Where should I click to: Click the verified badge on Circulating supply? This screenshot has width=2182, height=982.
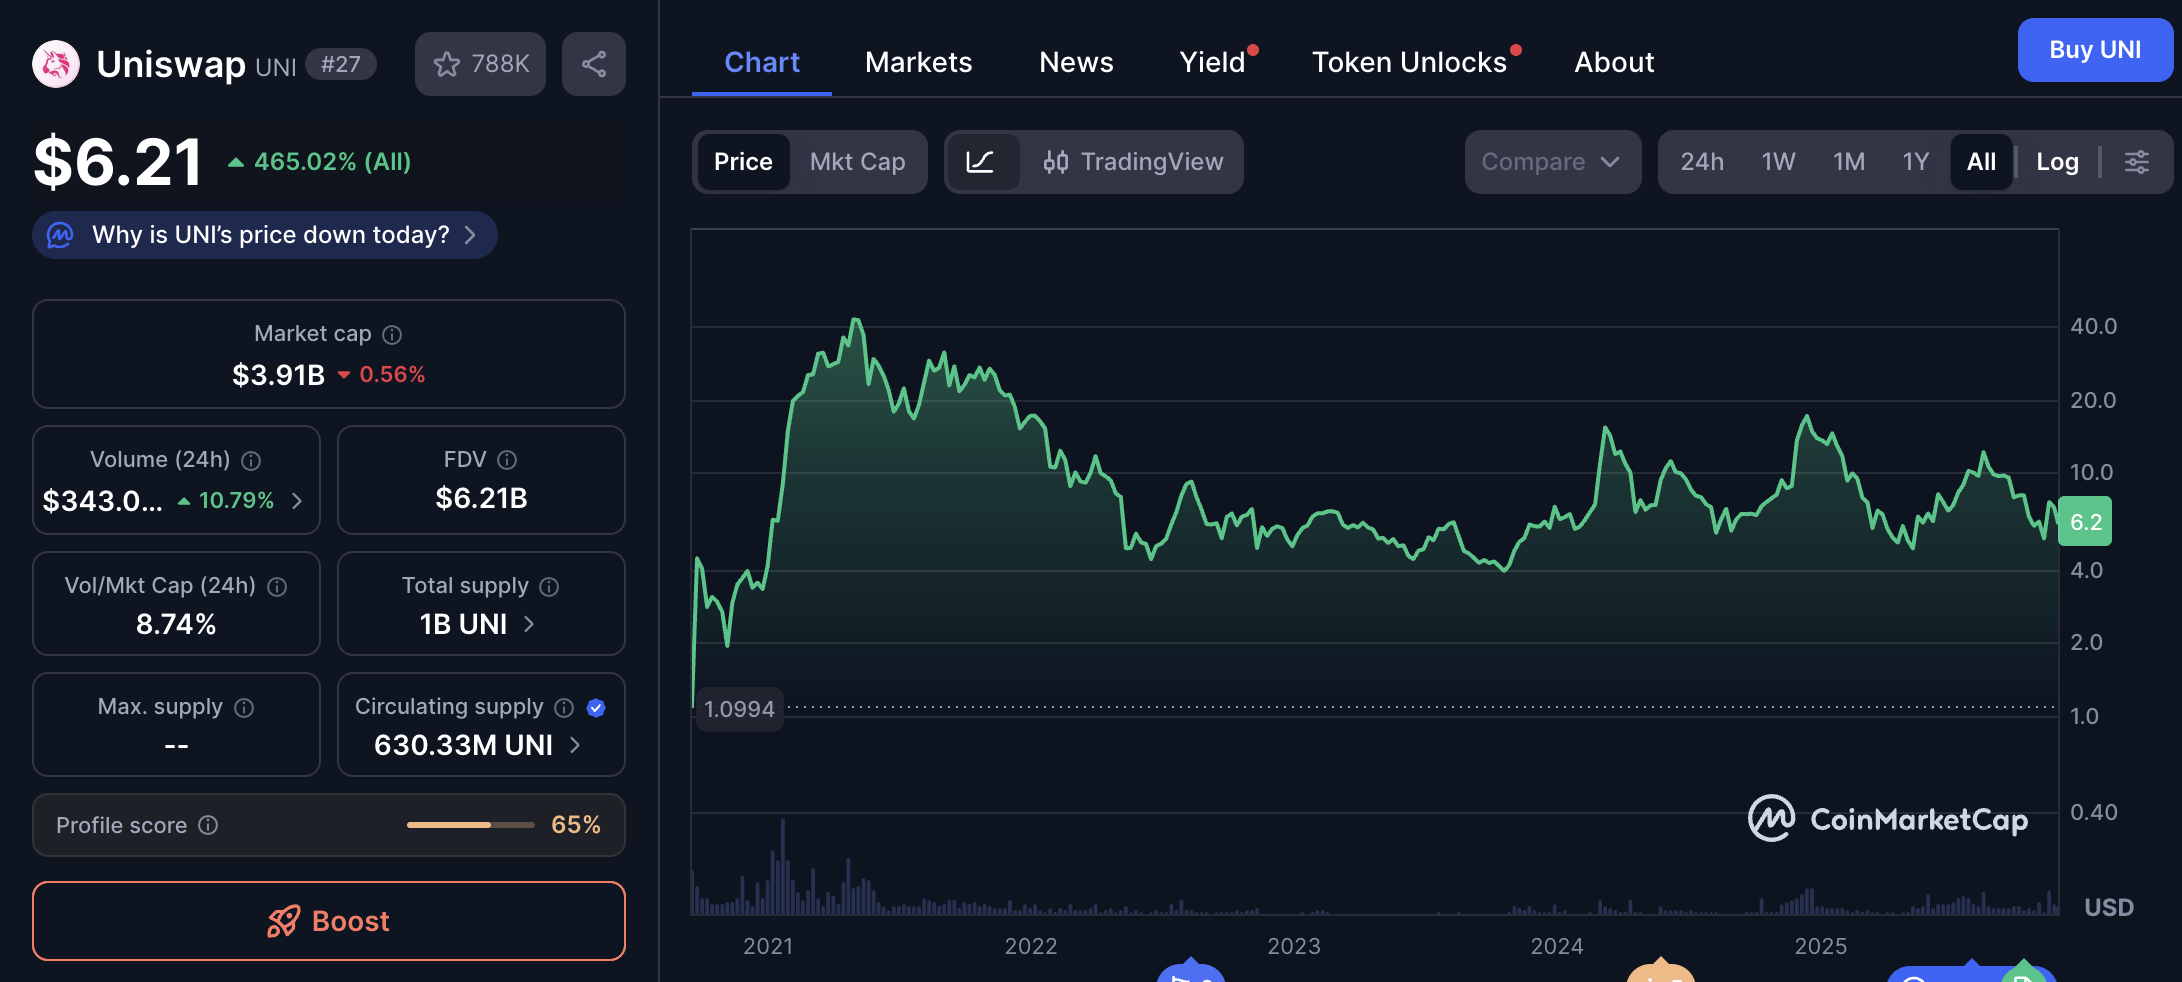(x=596, y=707)
